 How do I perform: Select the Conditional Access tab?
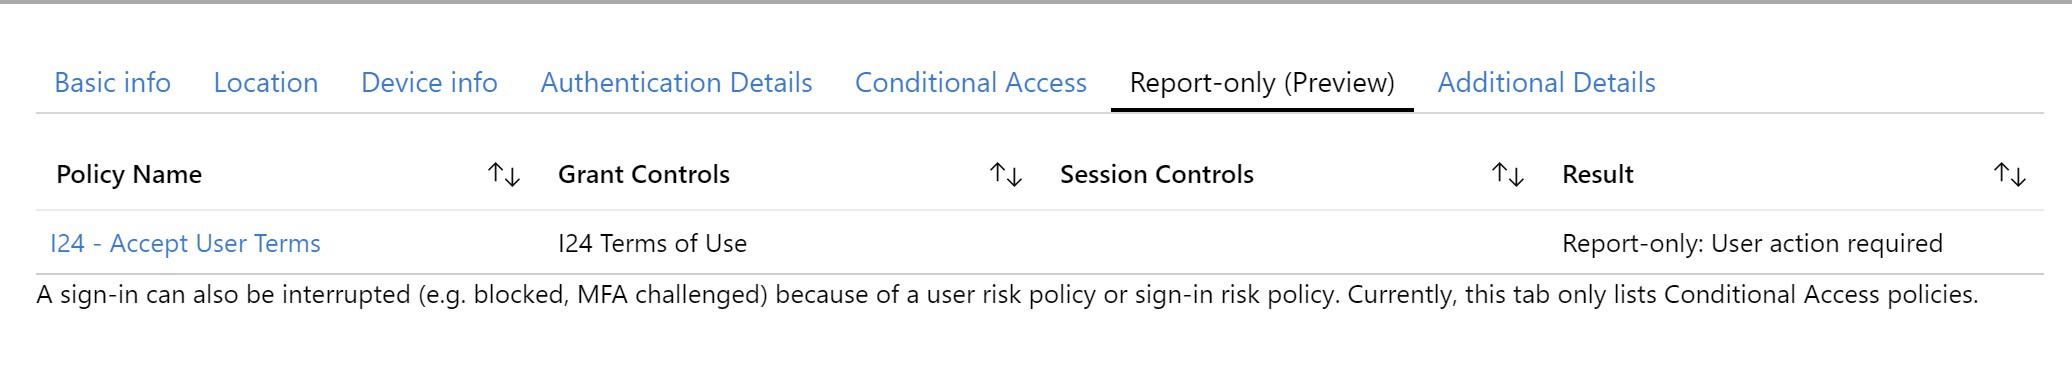970,83
